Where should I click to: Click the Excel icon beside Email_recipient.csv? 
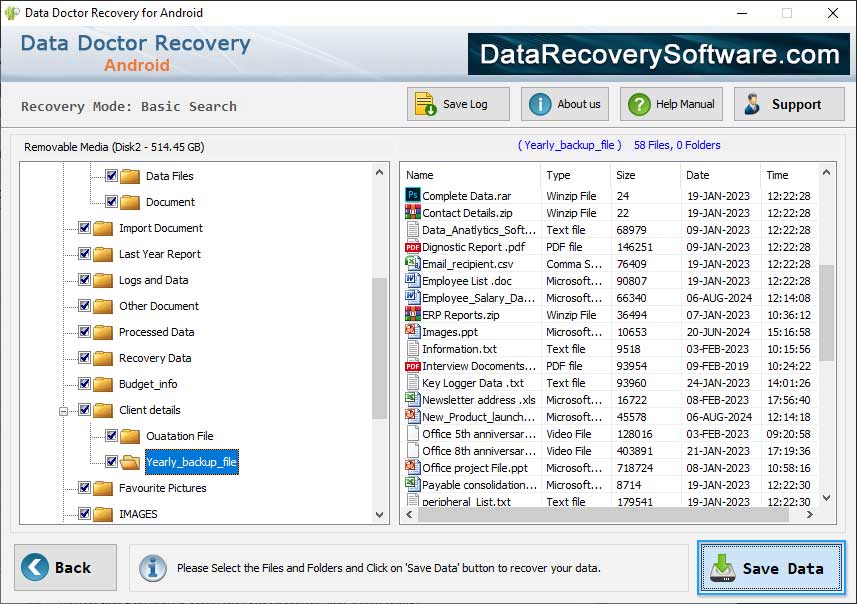414,264
